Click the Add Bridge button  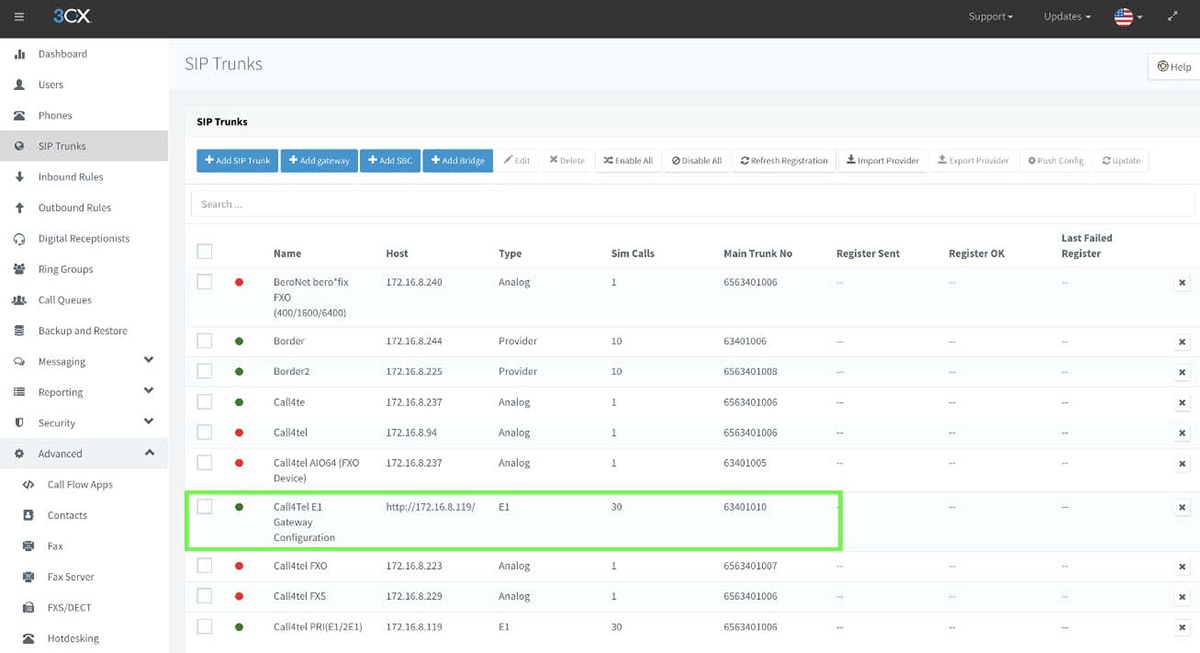click(458, 160)
